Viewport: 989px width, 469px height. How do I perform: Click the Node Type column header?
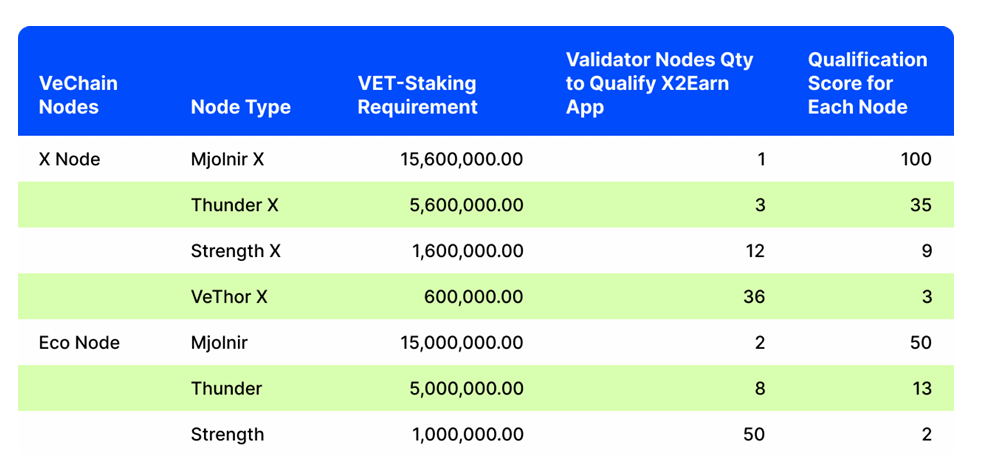click(x=241, y=107)
